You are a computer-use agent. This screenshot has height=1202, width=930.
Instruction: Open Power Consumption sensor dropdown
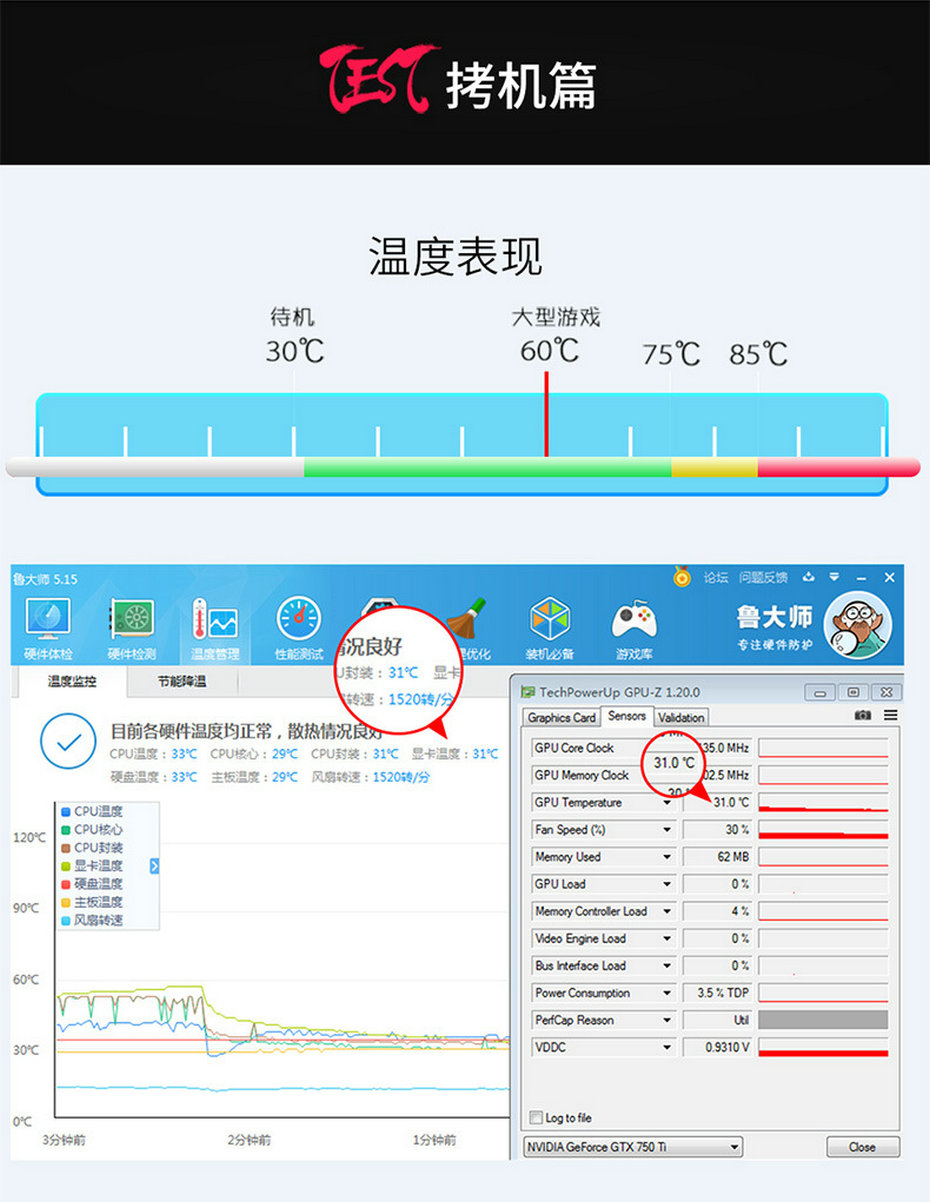point(667,993)
